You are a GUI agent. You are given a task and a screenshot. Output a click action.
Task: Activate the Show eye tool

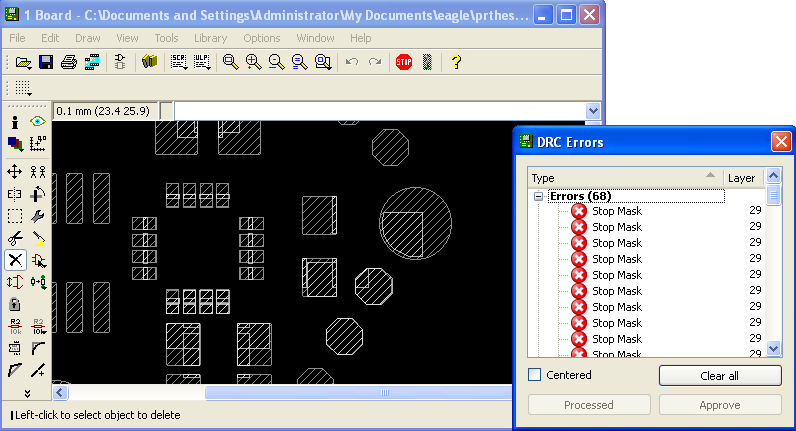point(38,122)
